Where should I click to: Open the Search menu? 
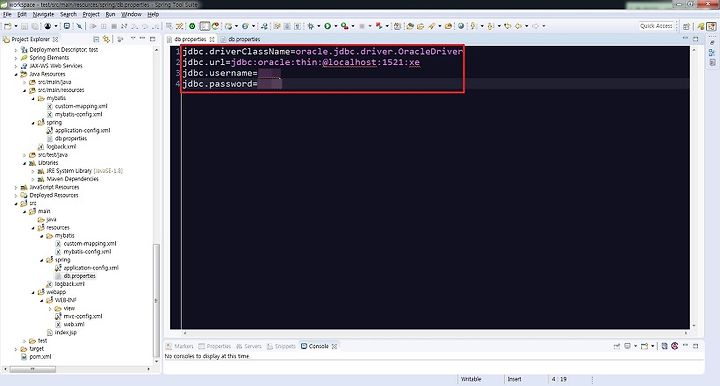68,14
